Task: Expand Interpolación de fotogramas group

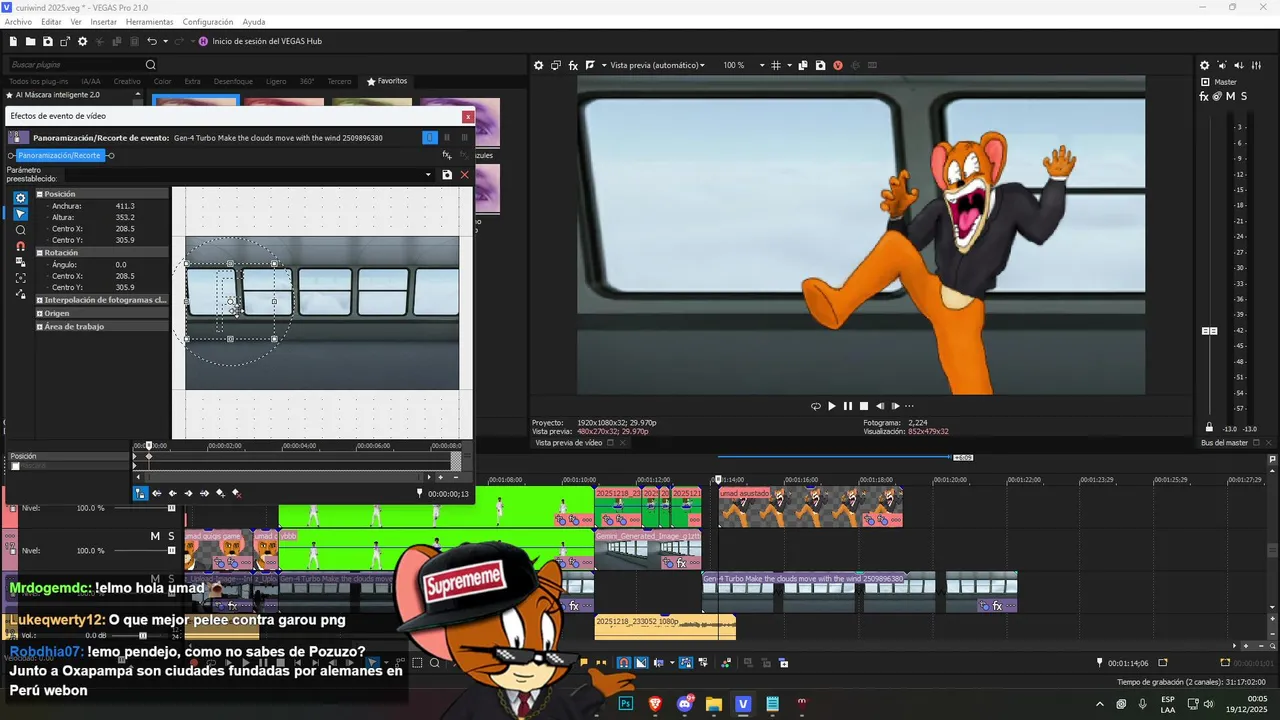Action: 40,300
